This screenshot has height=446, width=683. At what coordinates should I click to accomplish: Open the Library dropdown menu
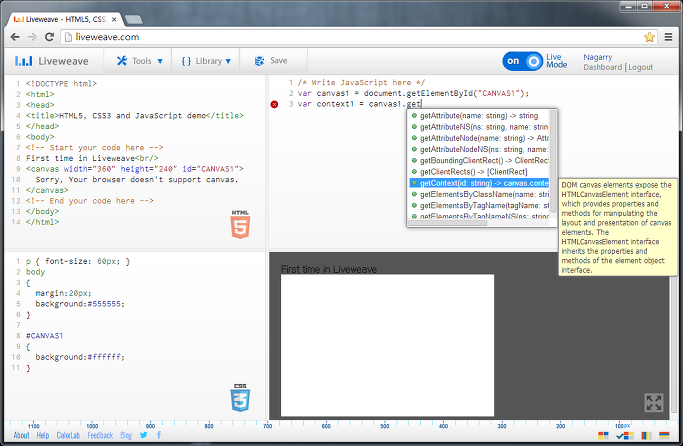[206, 61]
